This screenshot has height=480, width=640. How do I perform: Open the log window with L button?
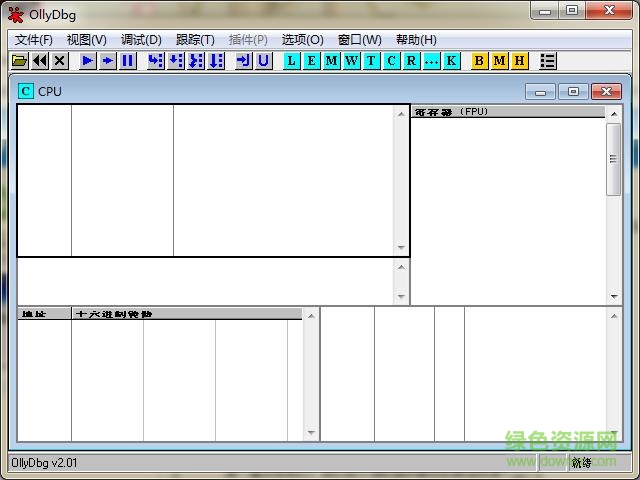(x=291, y=61)
